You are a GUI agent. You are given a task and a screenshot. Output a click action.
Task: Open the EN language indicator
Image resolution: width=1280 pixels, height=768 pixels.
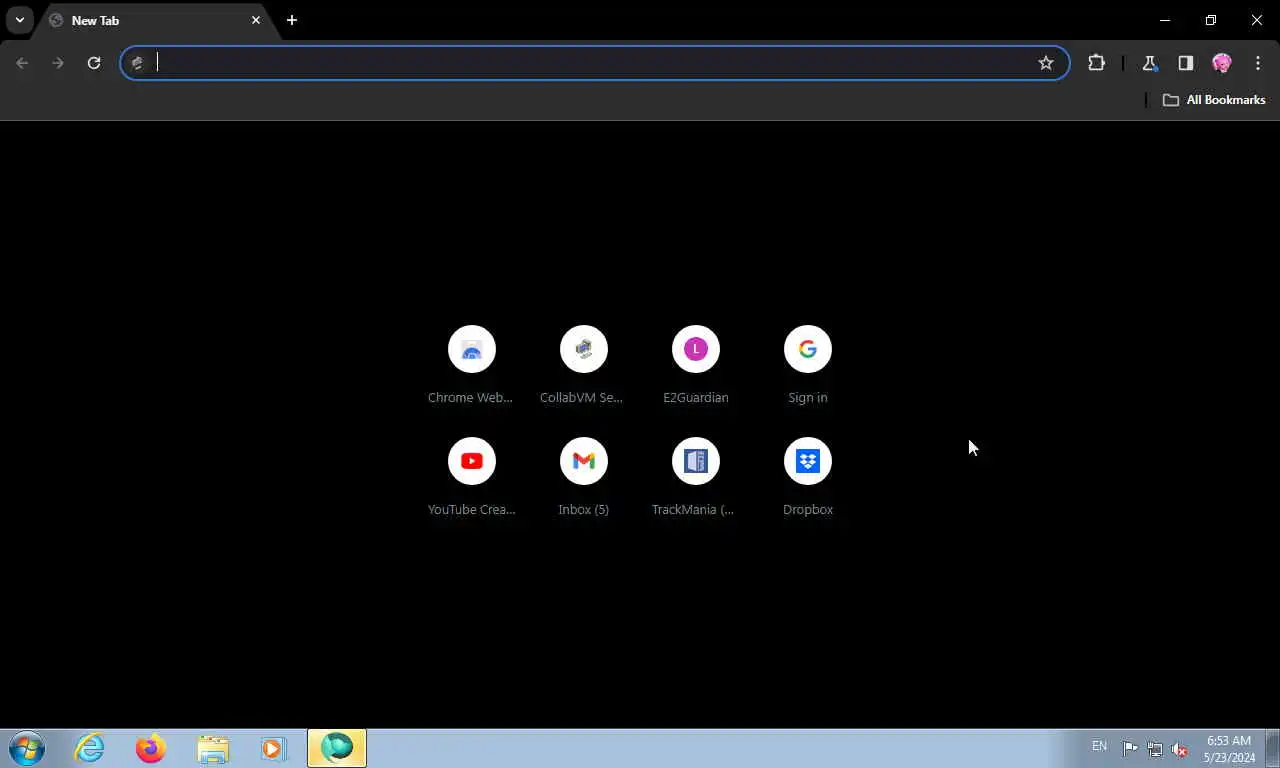[1099, 746]
